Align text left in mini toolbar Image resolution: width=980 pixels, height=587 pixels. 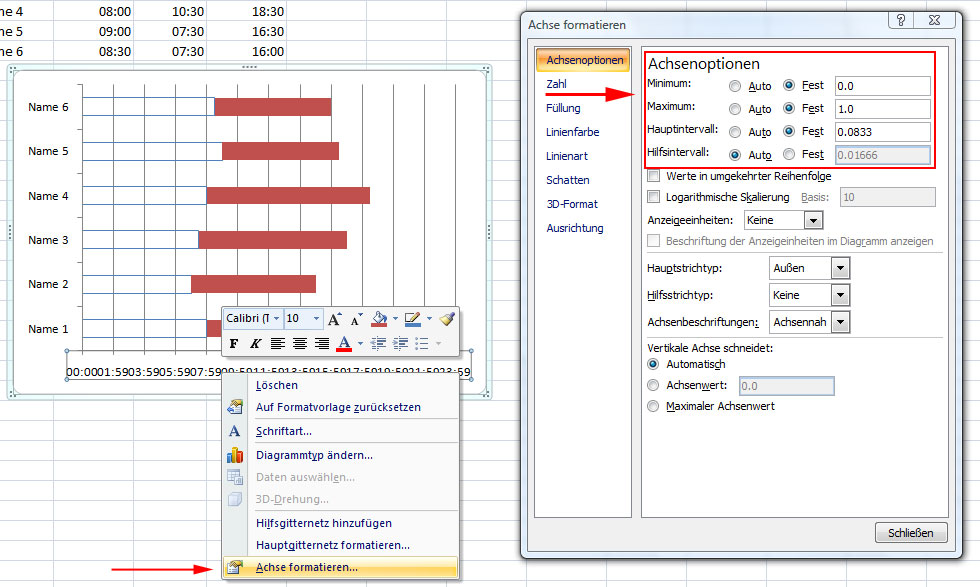278,343
